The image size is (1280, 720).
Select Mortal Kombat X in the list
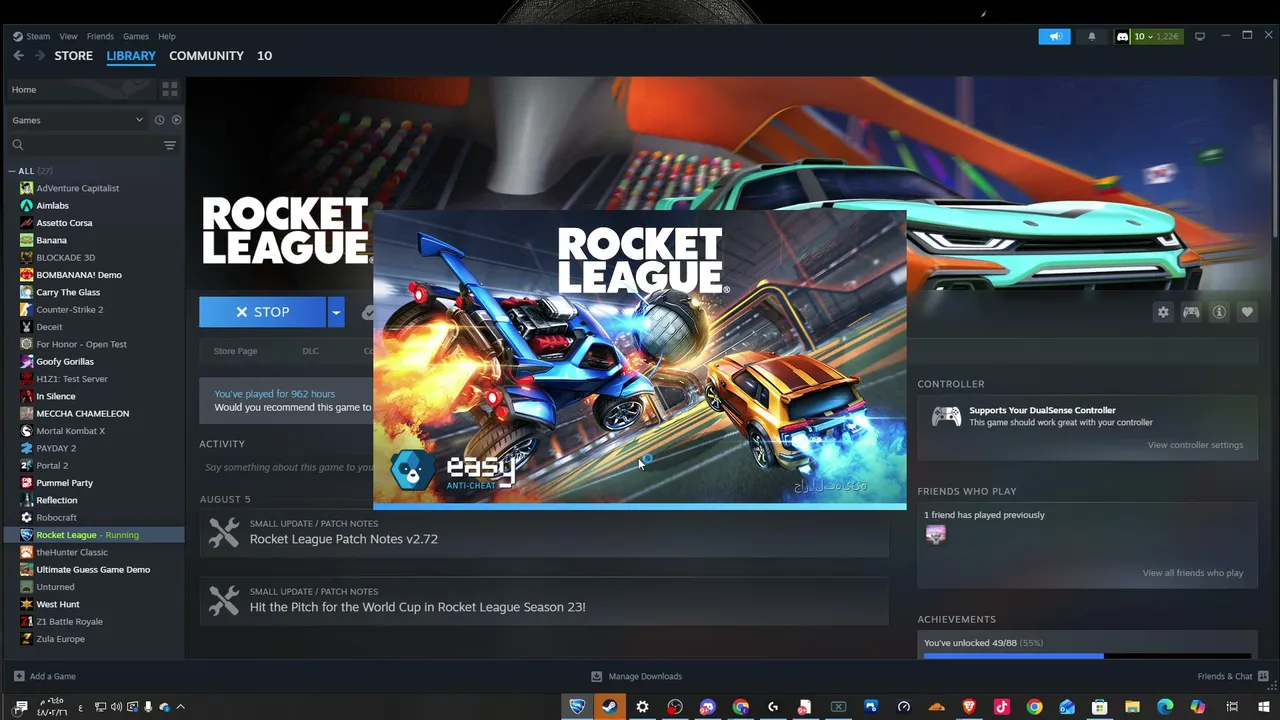click(x=70, y=431)
